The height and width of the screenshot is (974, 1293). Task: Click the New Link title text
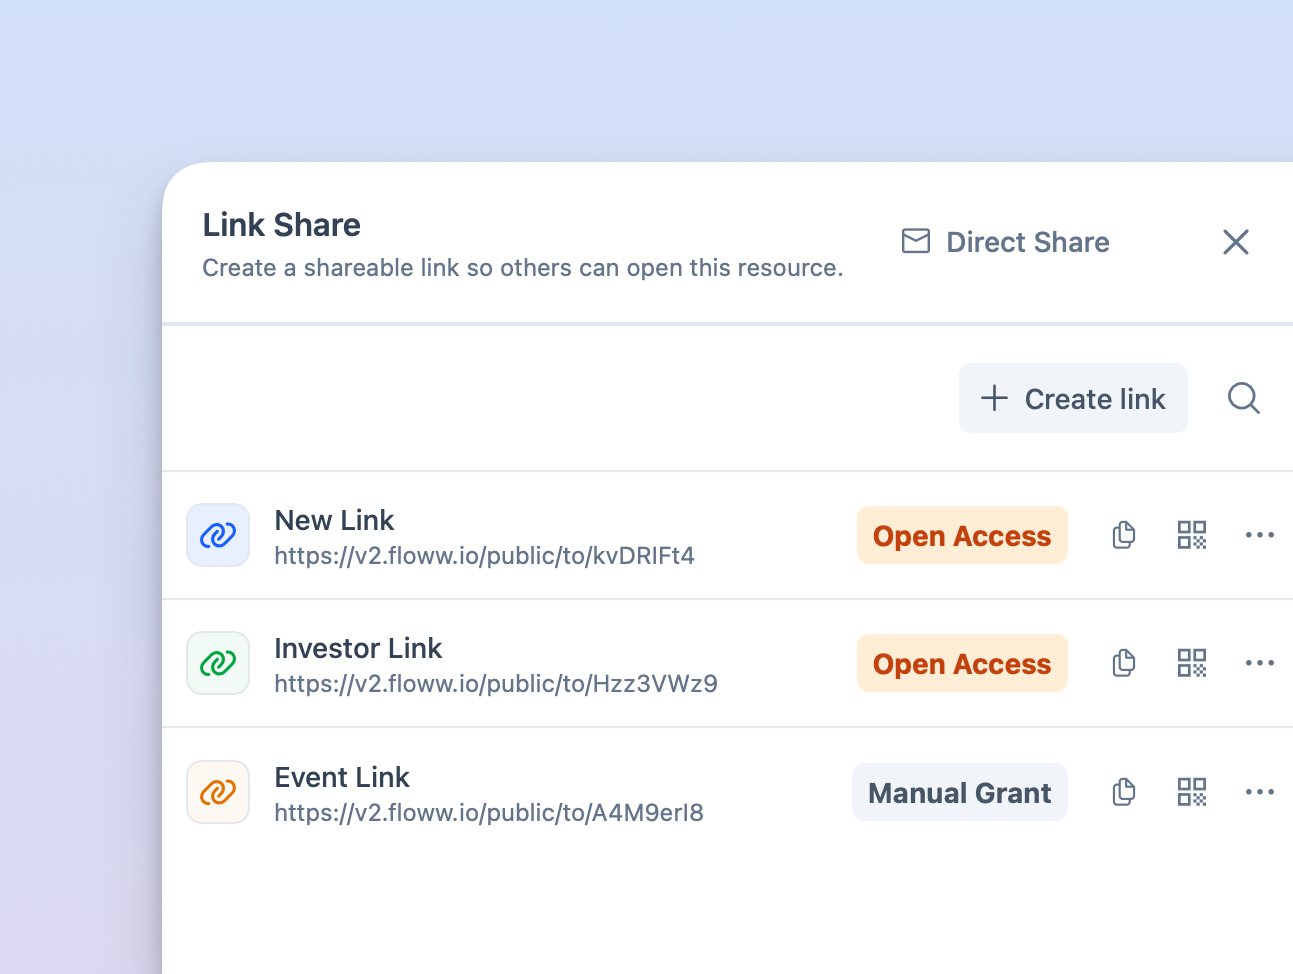tap(334, 520)
